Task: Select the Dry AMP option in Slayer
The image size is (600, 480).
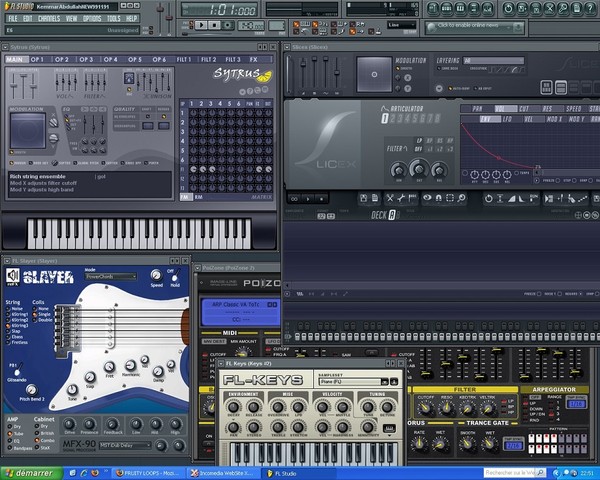Action: 14,426
